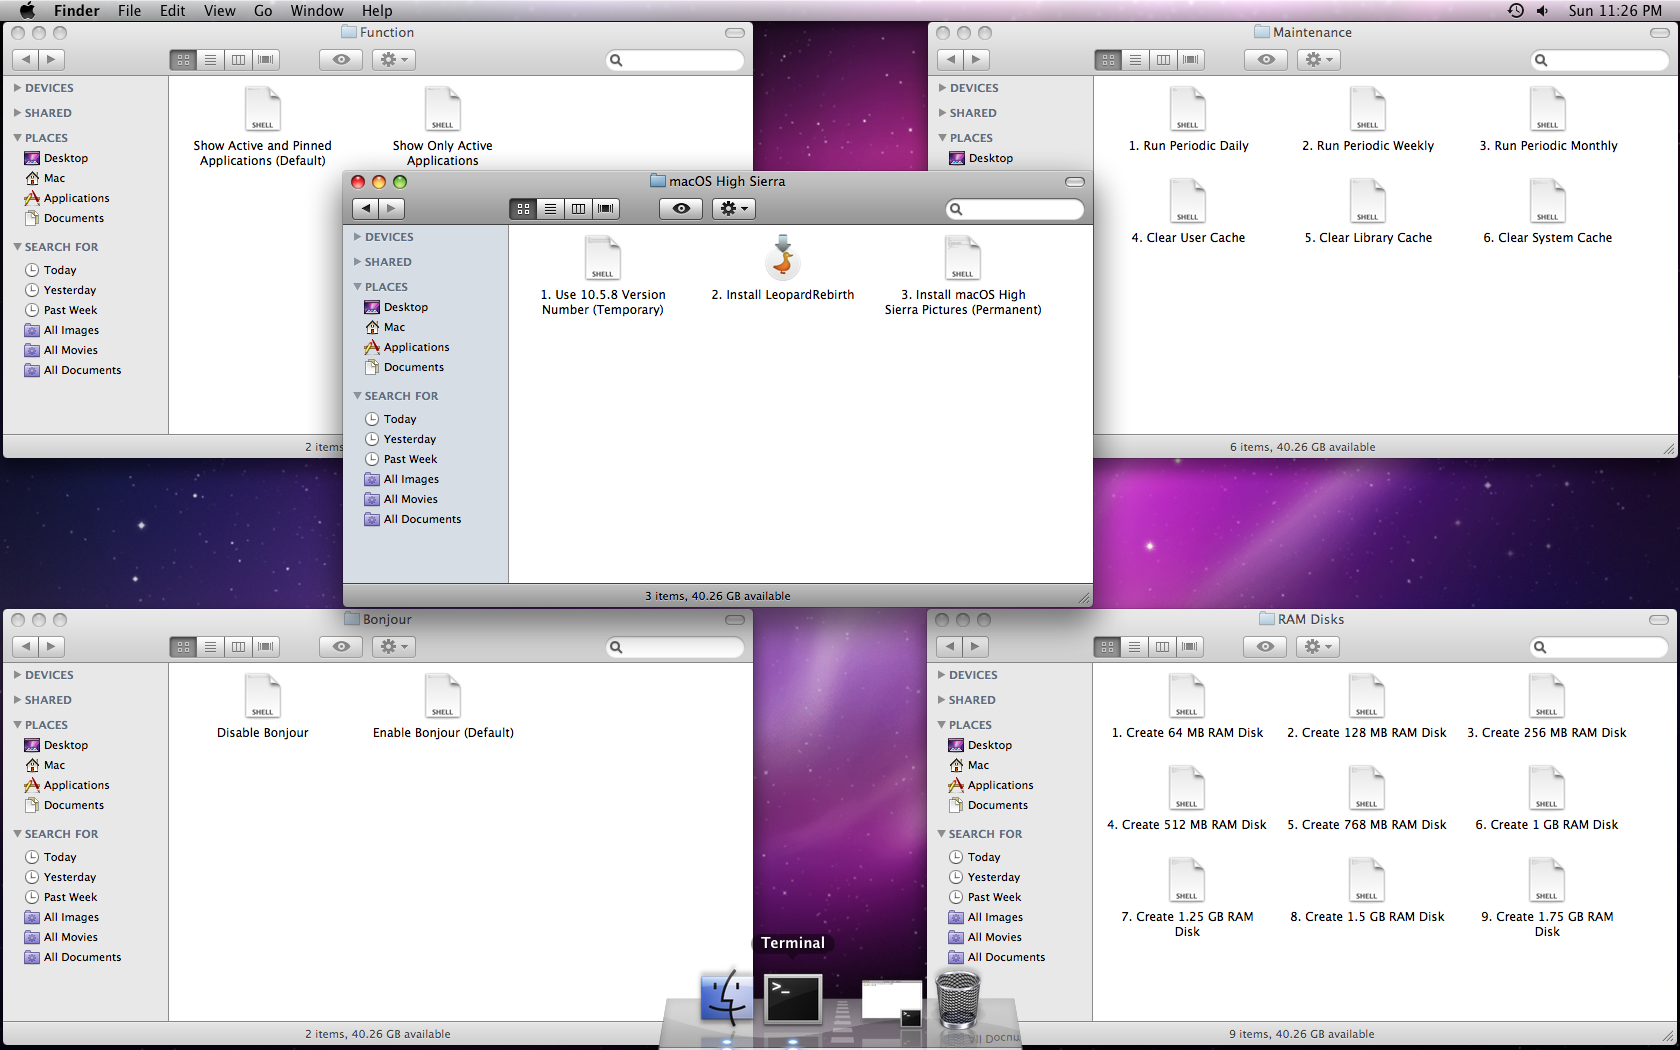Select the Use 10.5.8 Version Number shell file
1680x1050 pixels.
click(x=603, y=258)
